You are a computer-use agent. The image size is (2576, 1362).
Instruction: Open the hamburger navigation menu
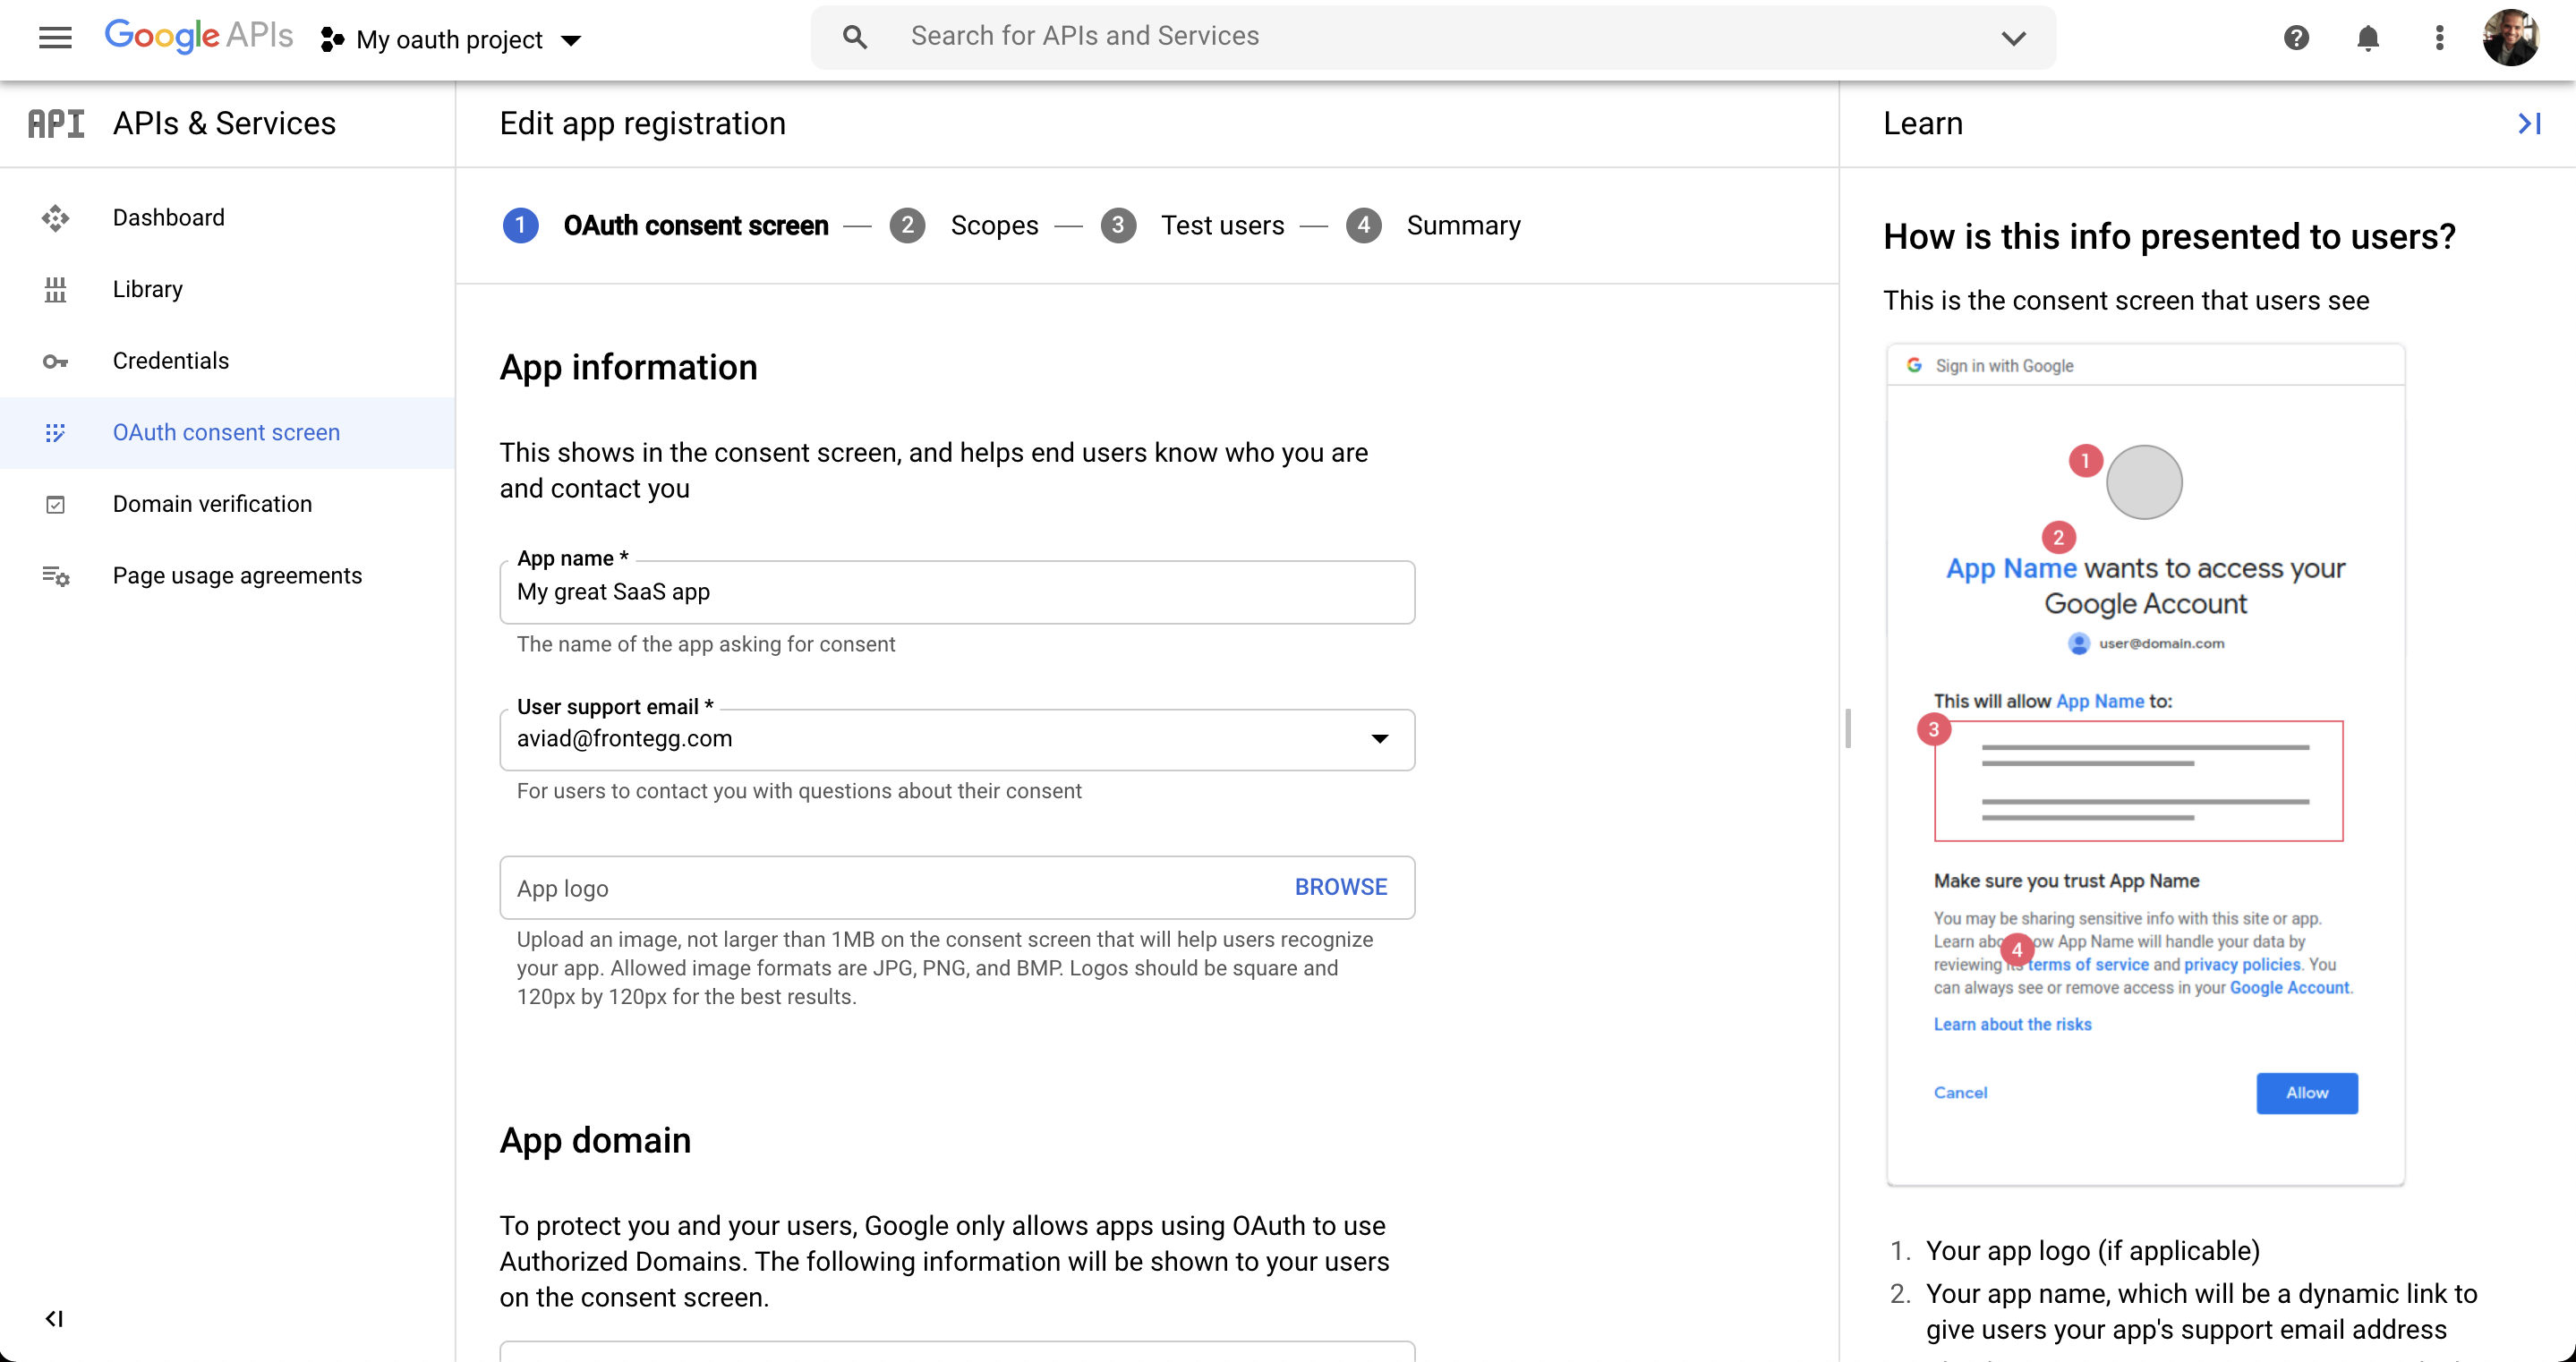(x=55, y=38)
